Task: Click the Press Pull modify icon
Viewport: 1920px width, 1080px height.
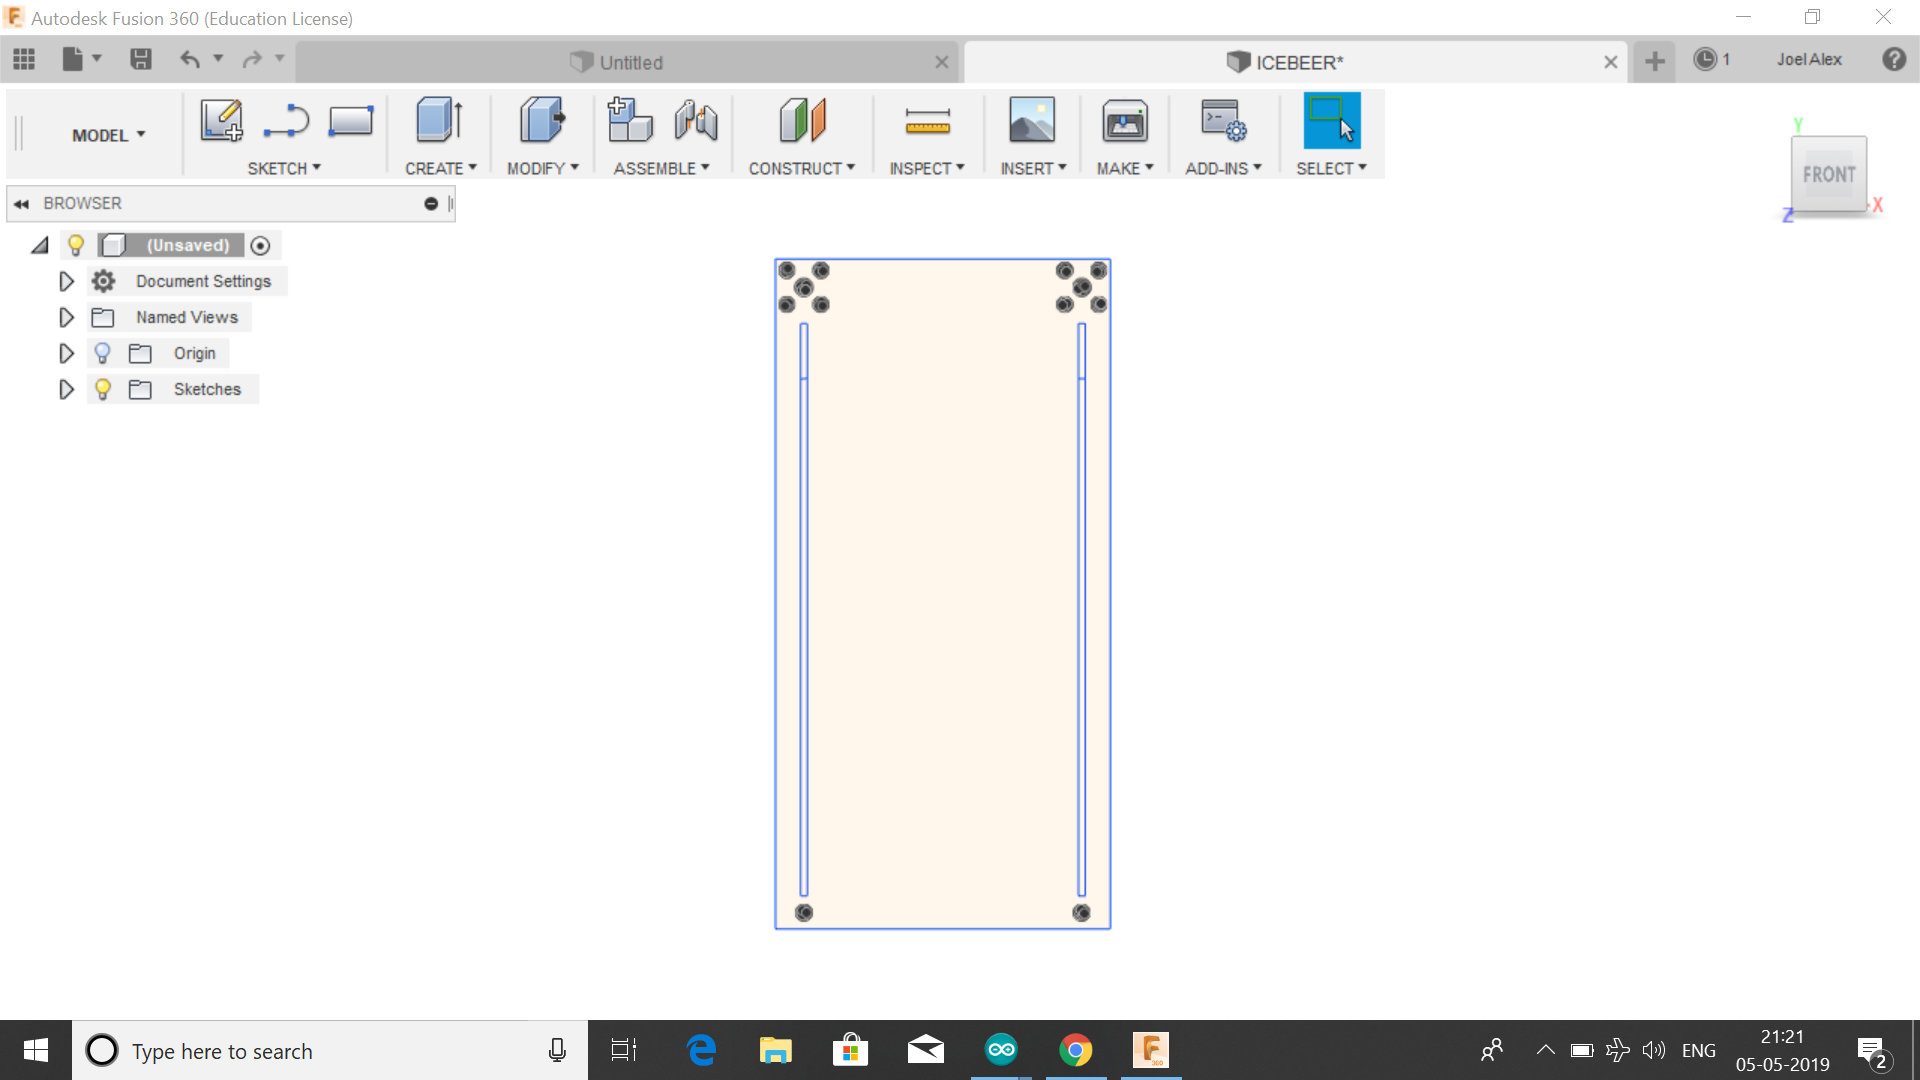Action: pos(541,121)
